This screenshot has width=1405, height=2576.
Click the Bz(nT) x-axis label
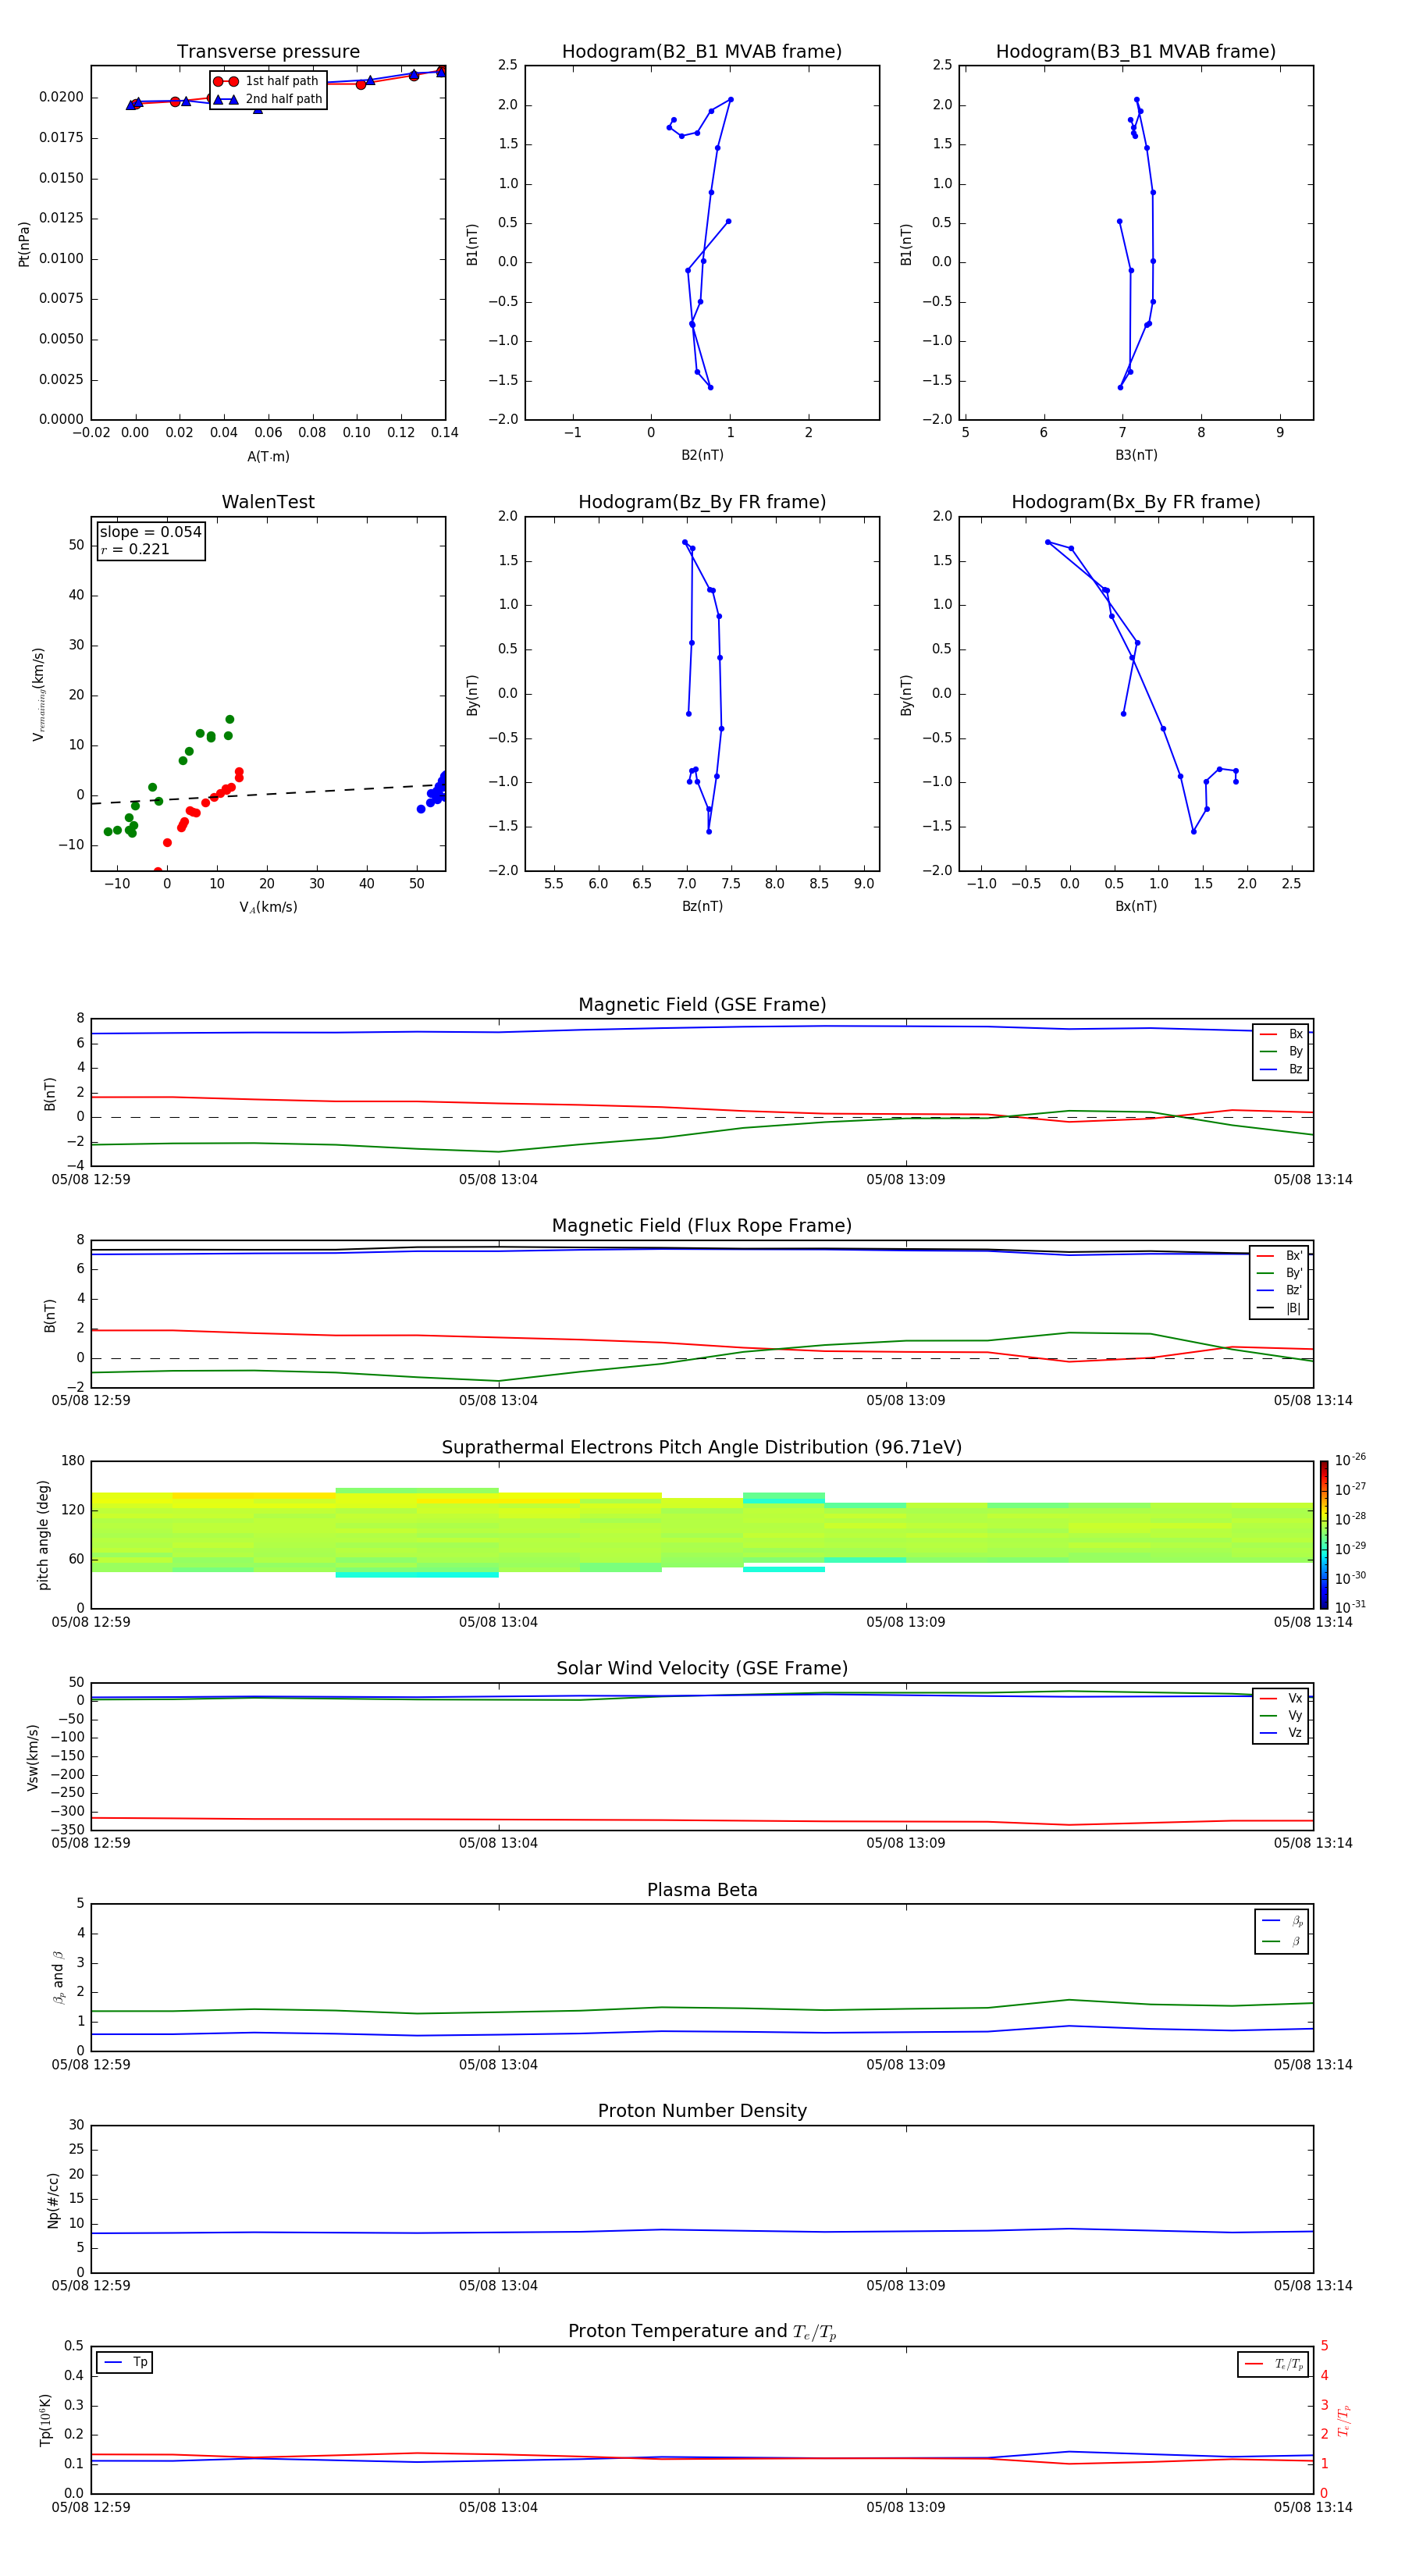click(x=702, y=906)
